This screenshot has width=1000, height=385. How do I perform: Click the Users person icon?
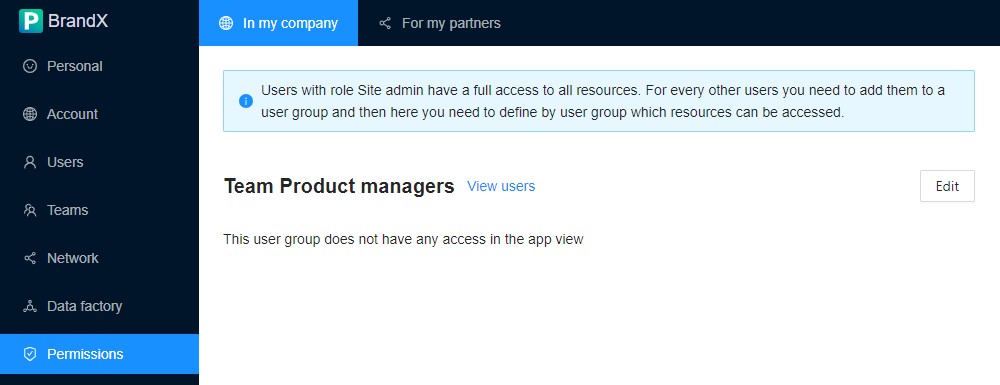(30, 162)
